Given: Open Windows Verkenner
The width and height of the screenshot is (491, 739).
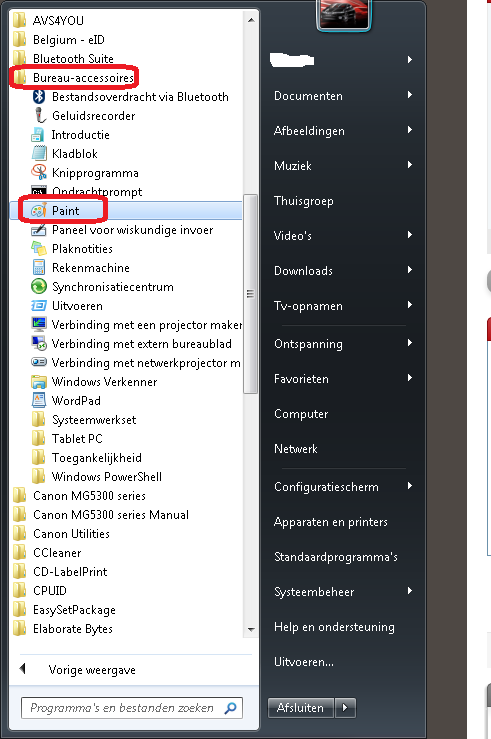Looking at the screenshot, I should 104,382.
